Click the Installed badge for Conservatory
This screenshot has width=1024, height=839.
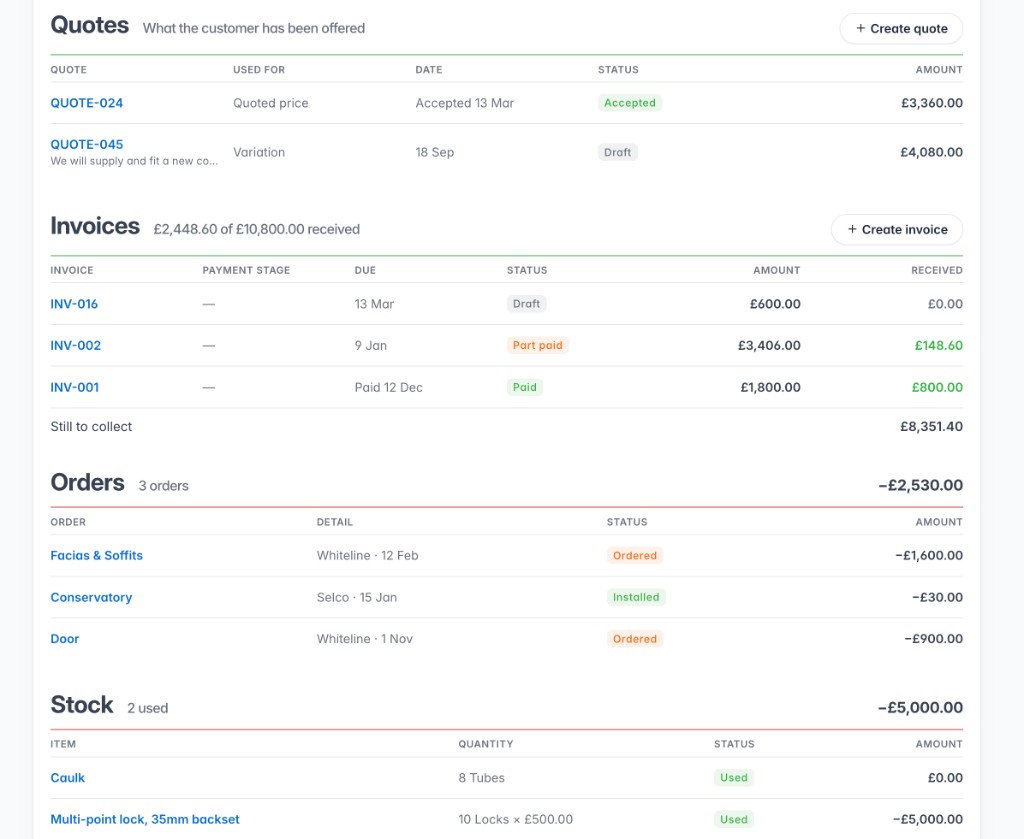[x=636, y=597]
